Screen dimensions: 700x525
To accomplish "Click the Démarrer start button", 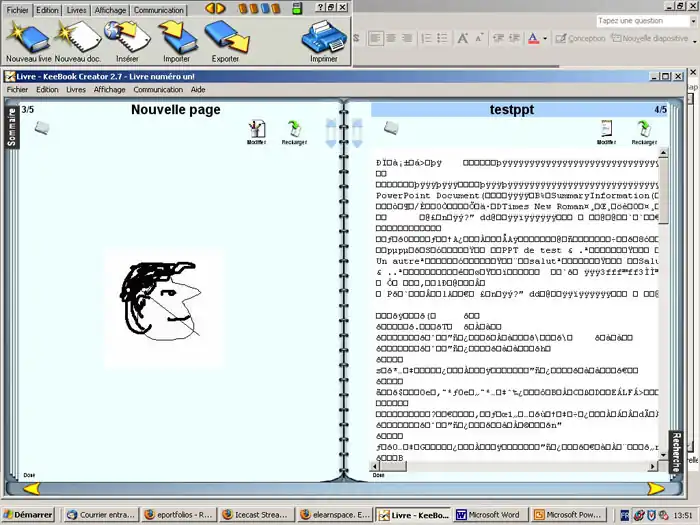I will click(x=28, y=515).
